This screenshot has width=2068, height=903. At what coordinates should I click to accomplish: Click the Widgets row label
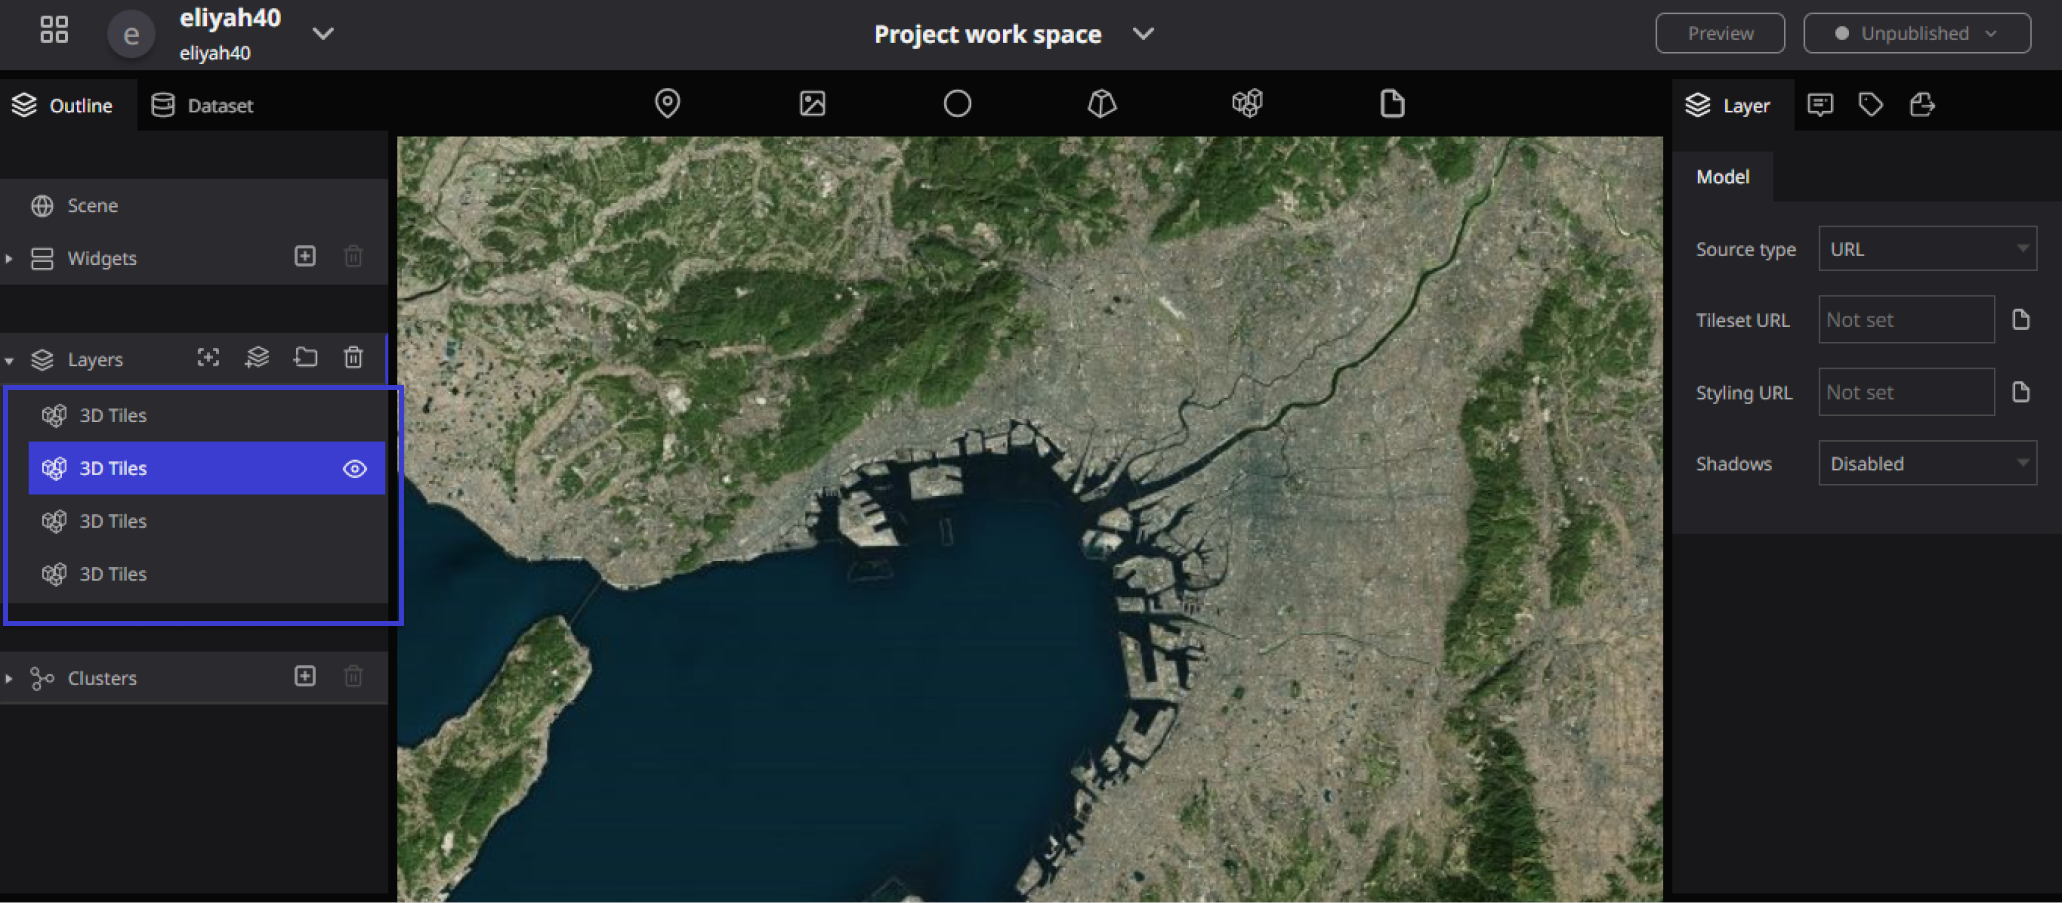(102, 258)
